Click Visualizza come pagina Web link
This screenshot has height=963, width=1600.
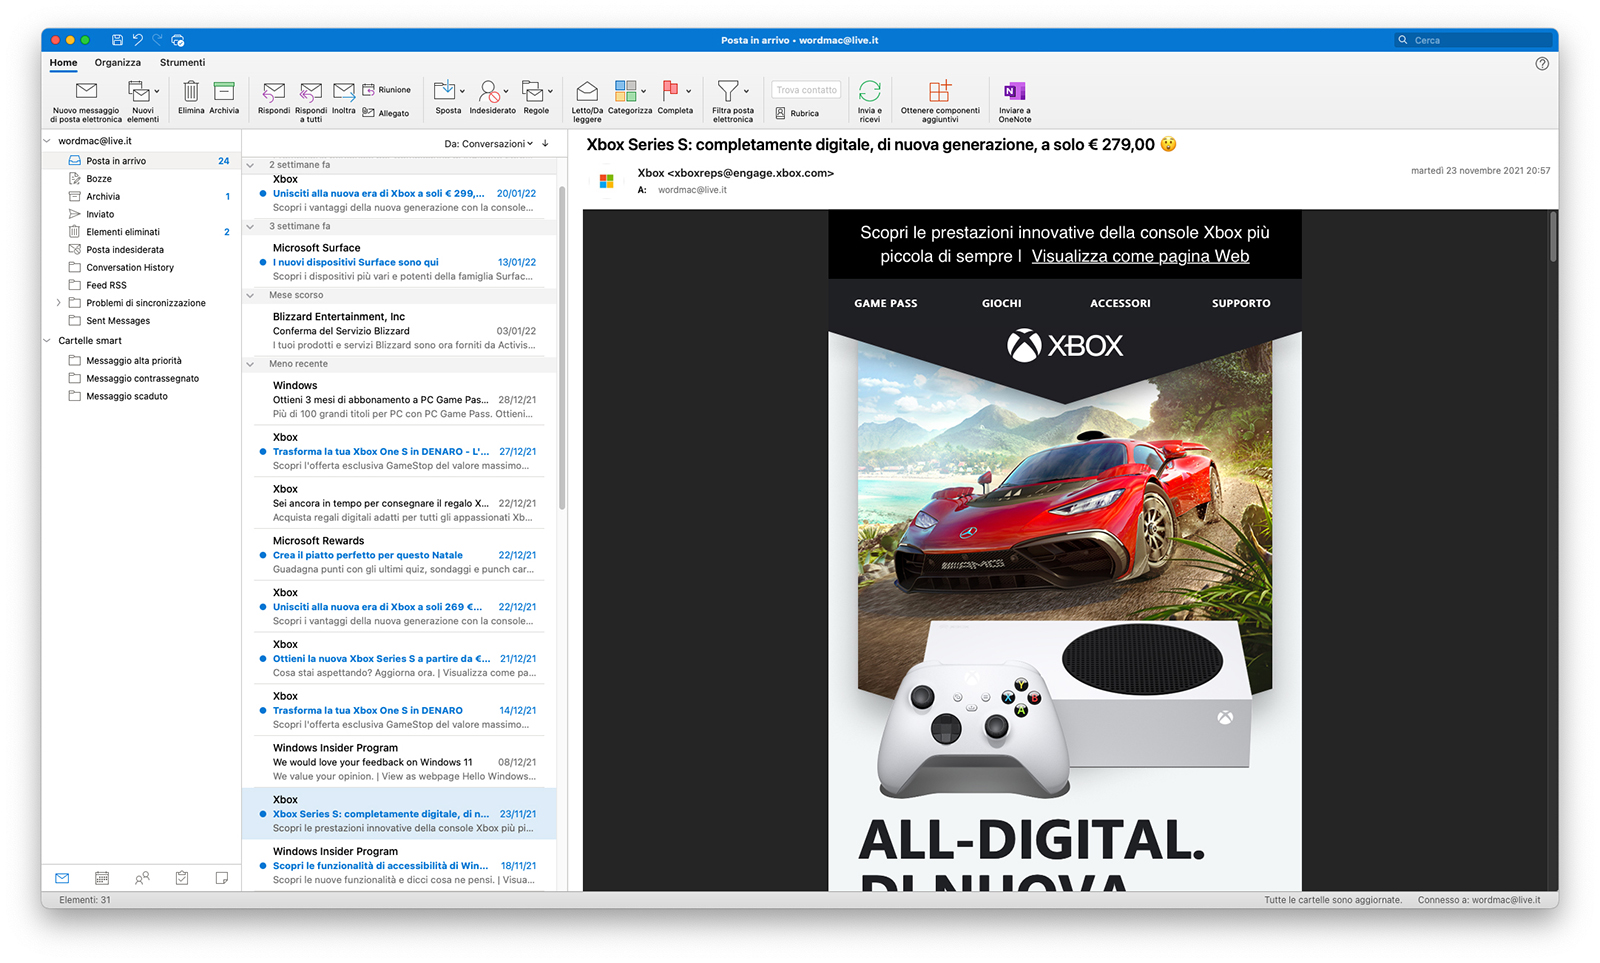1140,257
